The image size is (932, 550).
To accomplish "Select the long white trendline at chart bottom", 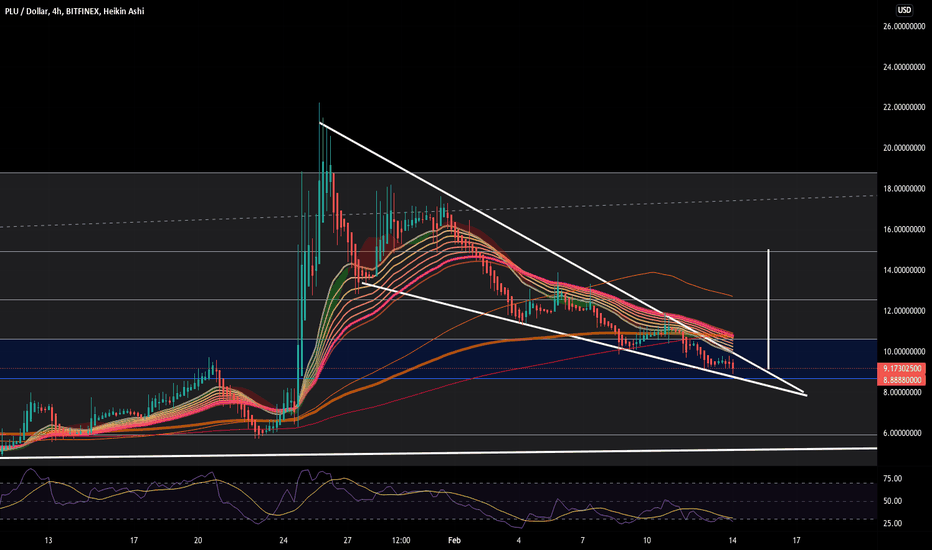I will coord(438,453).
